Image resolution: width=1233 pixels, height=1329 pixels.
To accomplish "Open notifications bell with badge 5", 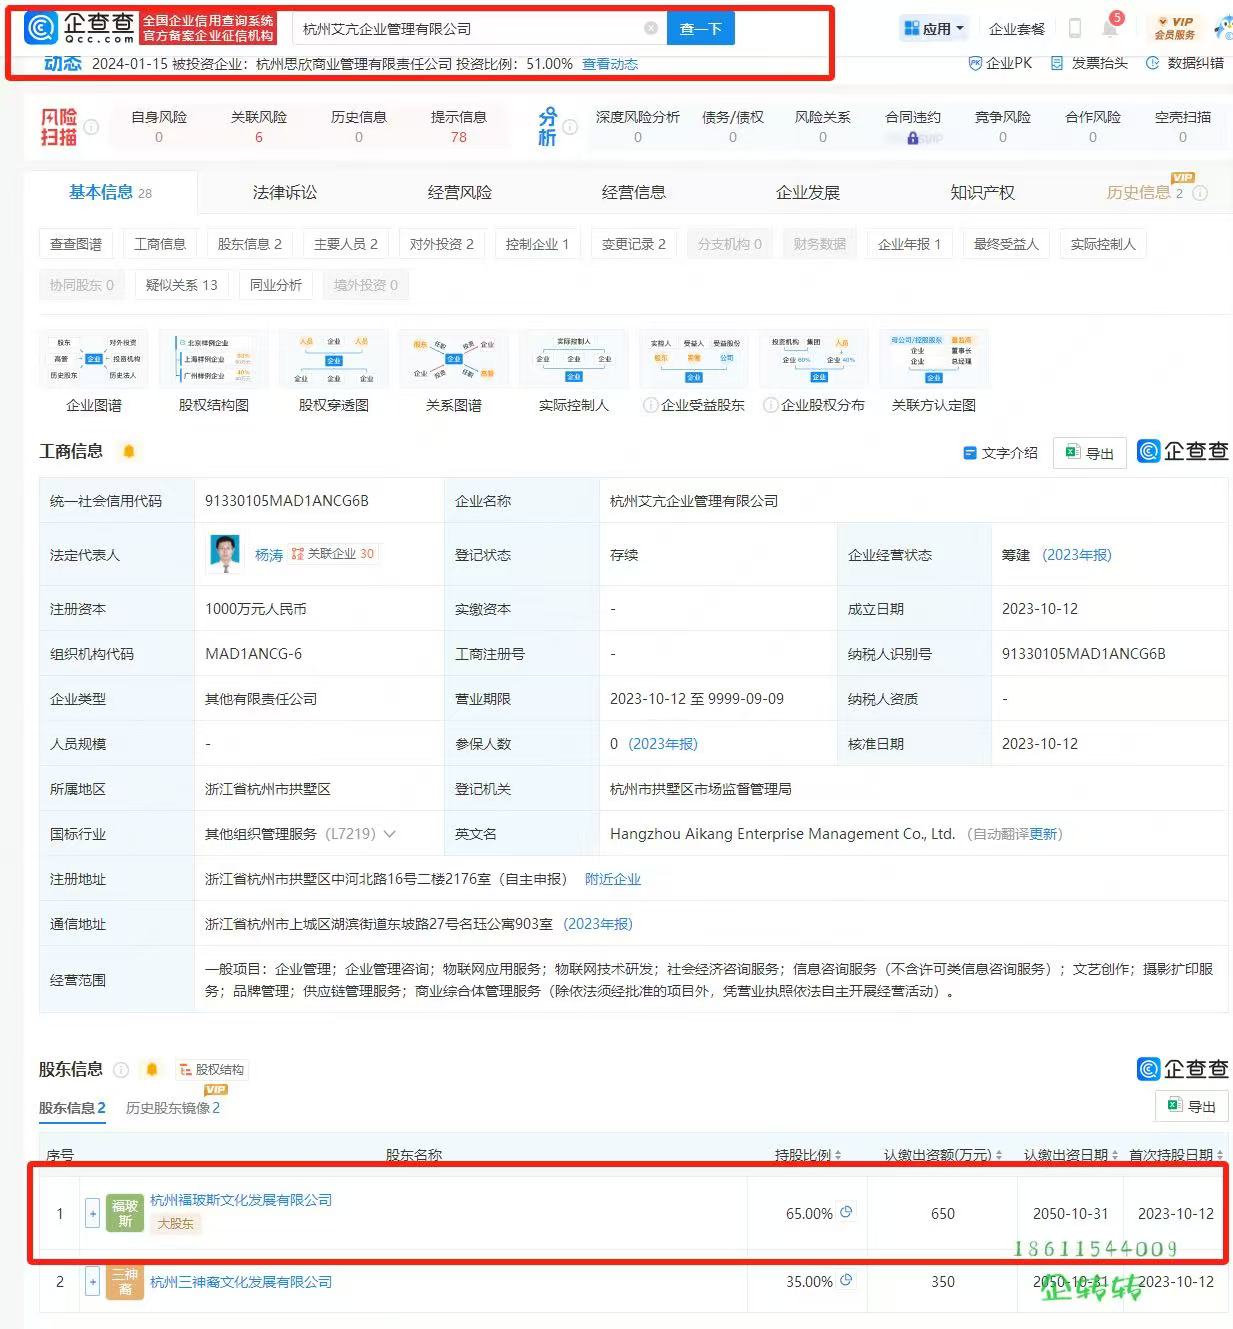I will click(x=1110, y=27).
